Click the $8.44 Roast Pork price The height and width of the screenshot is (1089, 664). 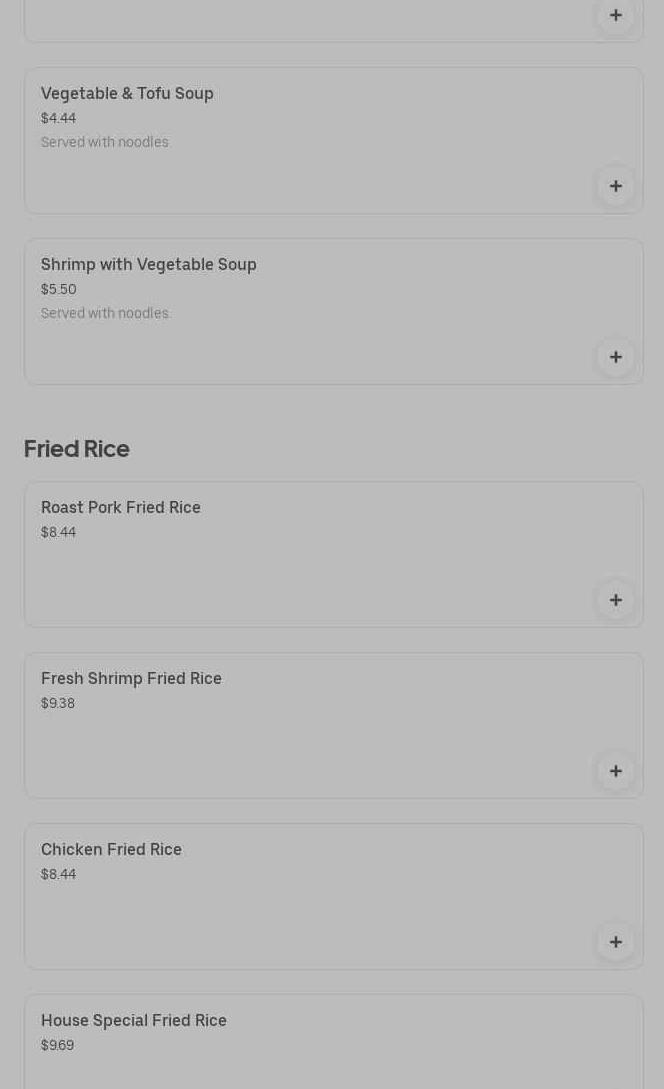click(x=58, y=532)
